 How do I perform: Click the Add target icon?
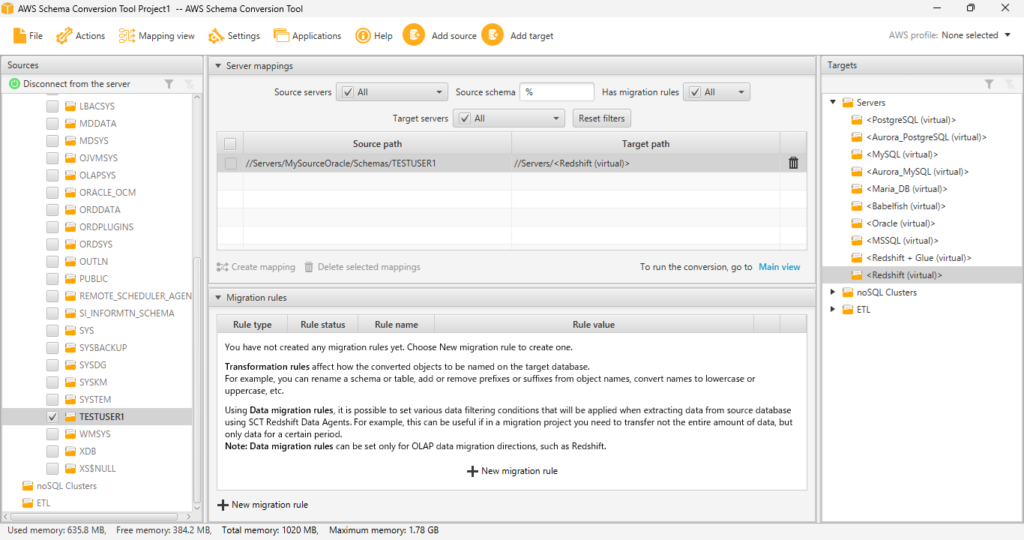[x=492, y=35]
